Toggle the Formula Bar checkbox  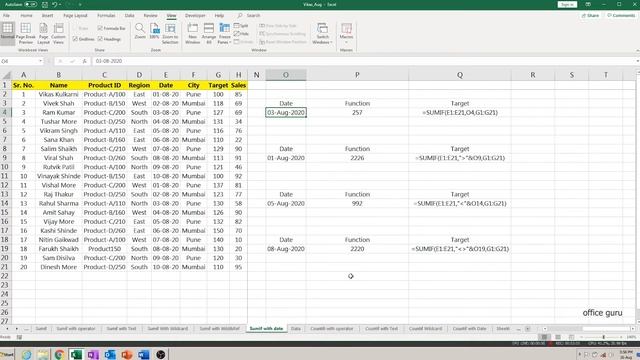tap(111, 28)
